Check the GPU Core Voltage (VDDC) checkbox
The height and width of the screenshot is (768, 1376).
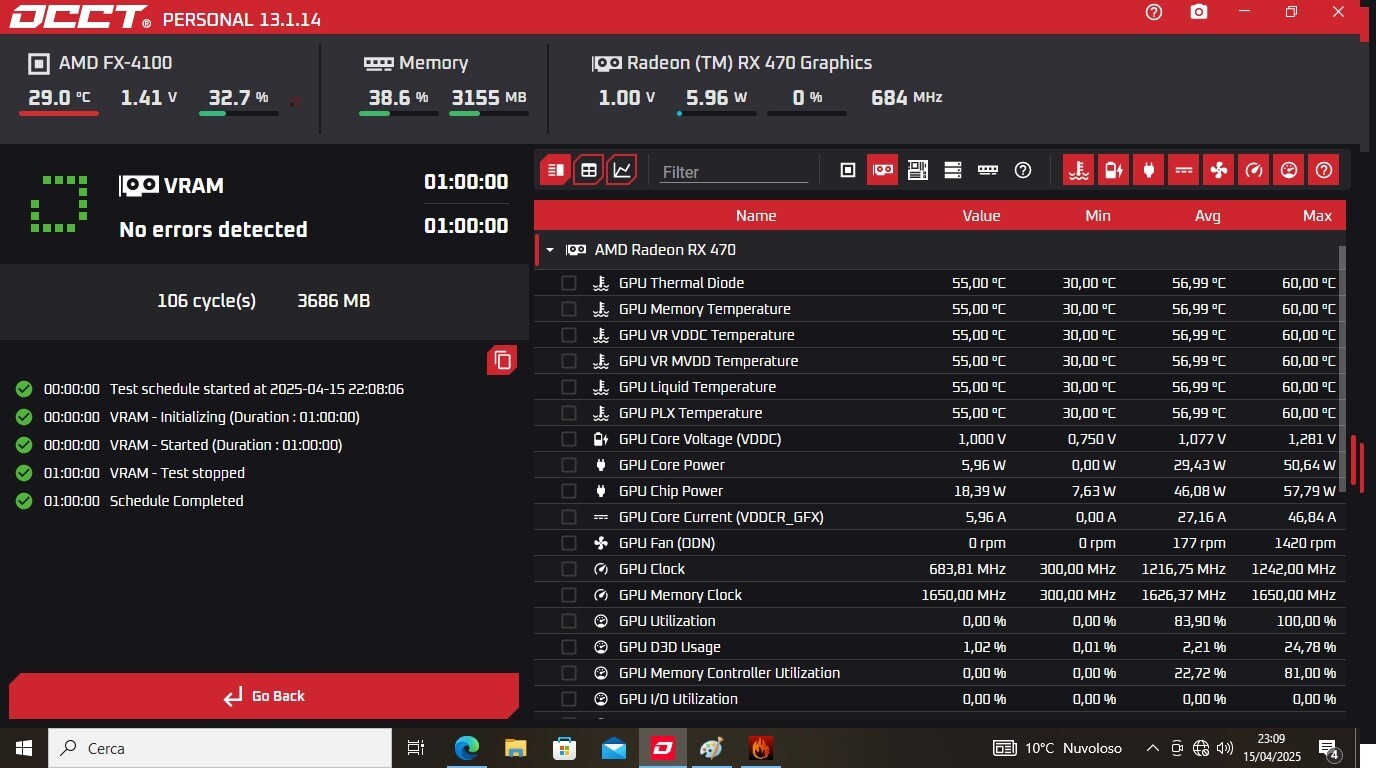pos(569,439)
